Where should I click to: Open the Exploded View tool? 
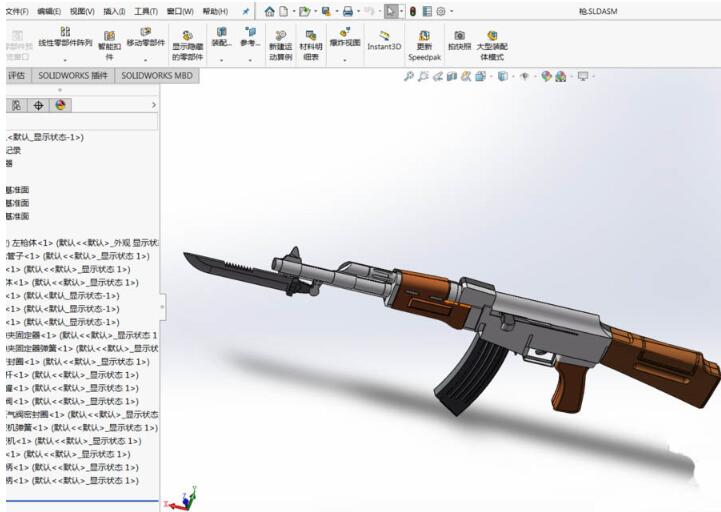(345, 37)
